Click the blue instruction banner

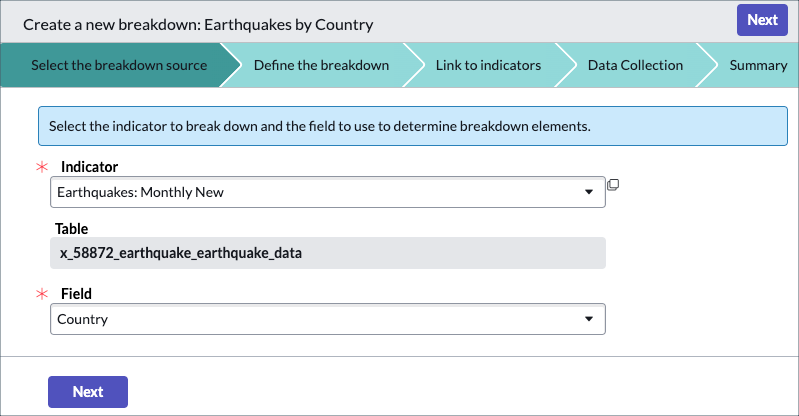[x=413, y=126]
